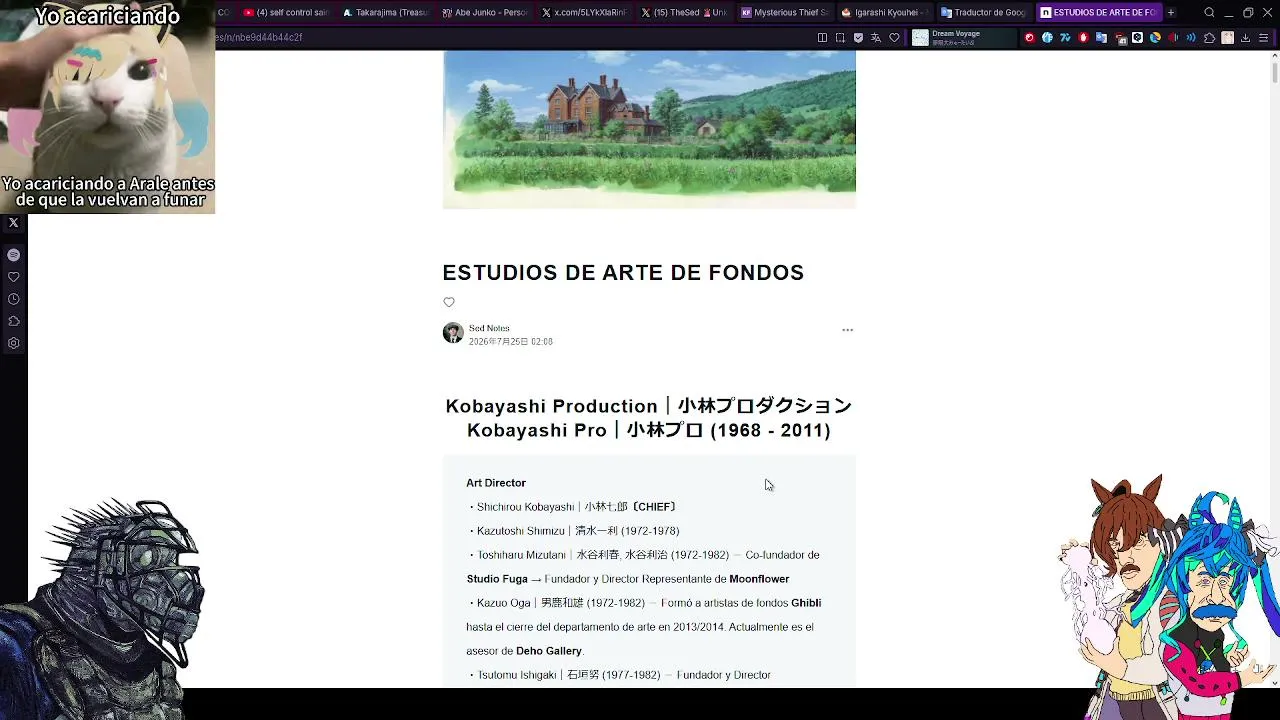Switch to the Igarashi Kyouhei tab
This screenshot has width=1280, height=720.
(884, 13)
